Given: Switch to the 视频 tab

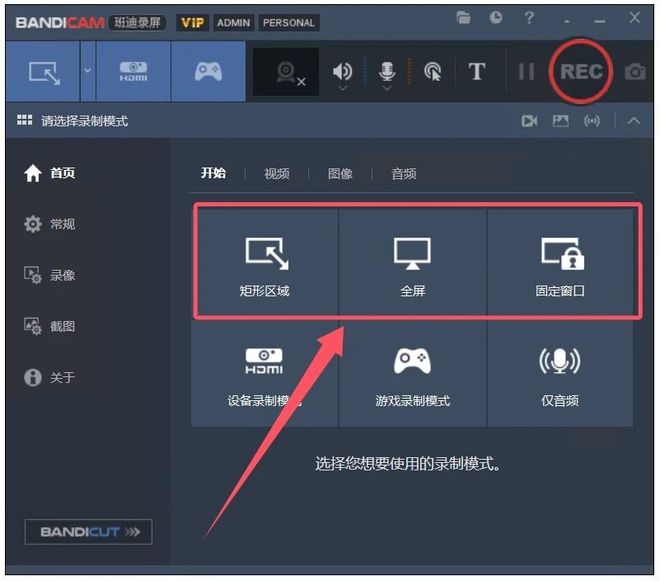Looking at the screenshot, I should [277, 173].
